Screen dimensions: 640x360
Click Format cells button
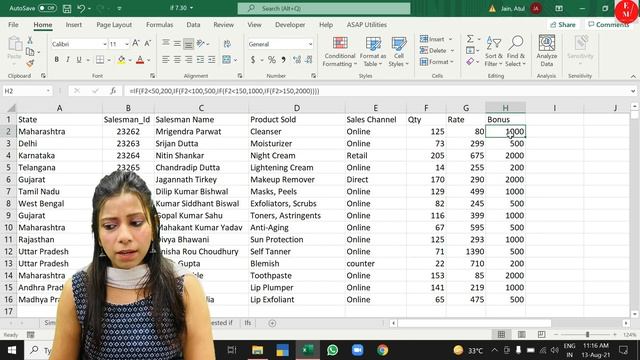point(437,62)
